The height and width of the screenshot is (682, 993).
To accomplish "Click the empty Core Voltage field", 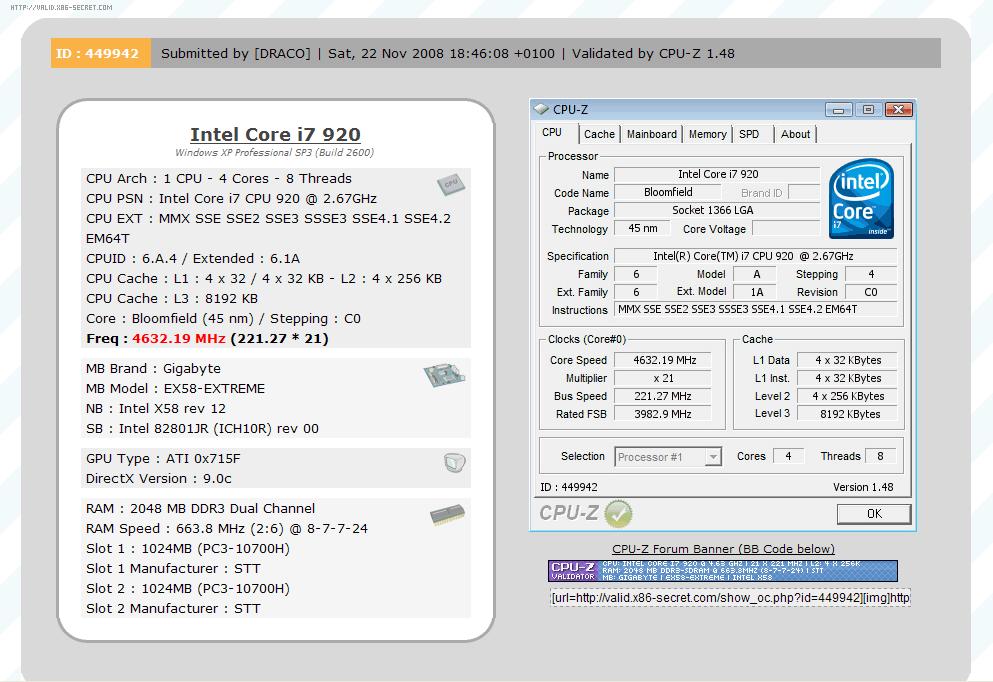I will [786, 229].
